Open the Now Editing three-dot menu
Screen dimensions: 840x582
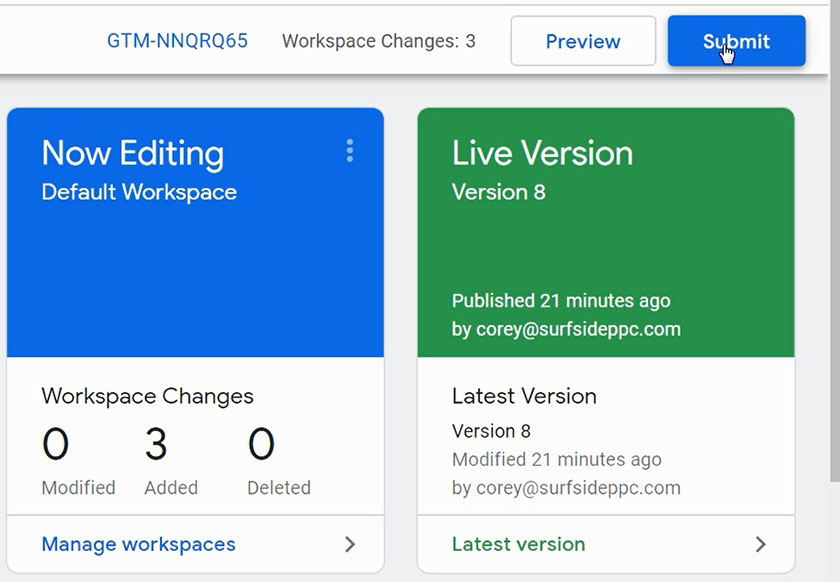[349, 150]
